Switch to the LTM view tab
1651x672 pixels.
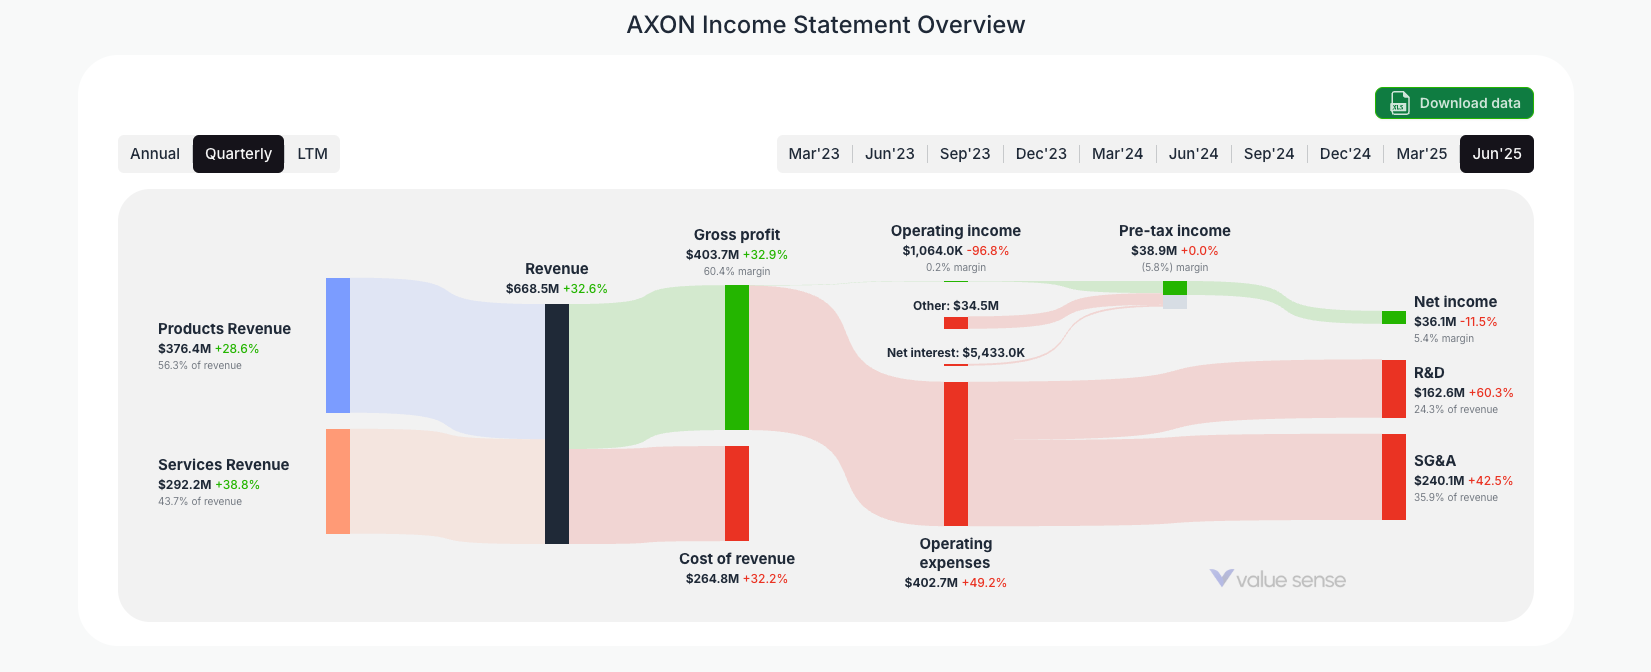tap(313, 154)
